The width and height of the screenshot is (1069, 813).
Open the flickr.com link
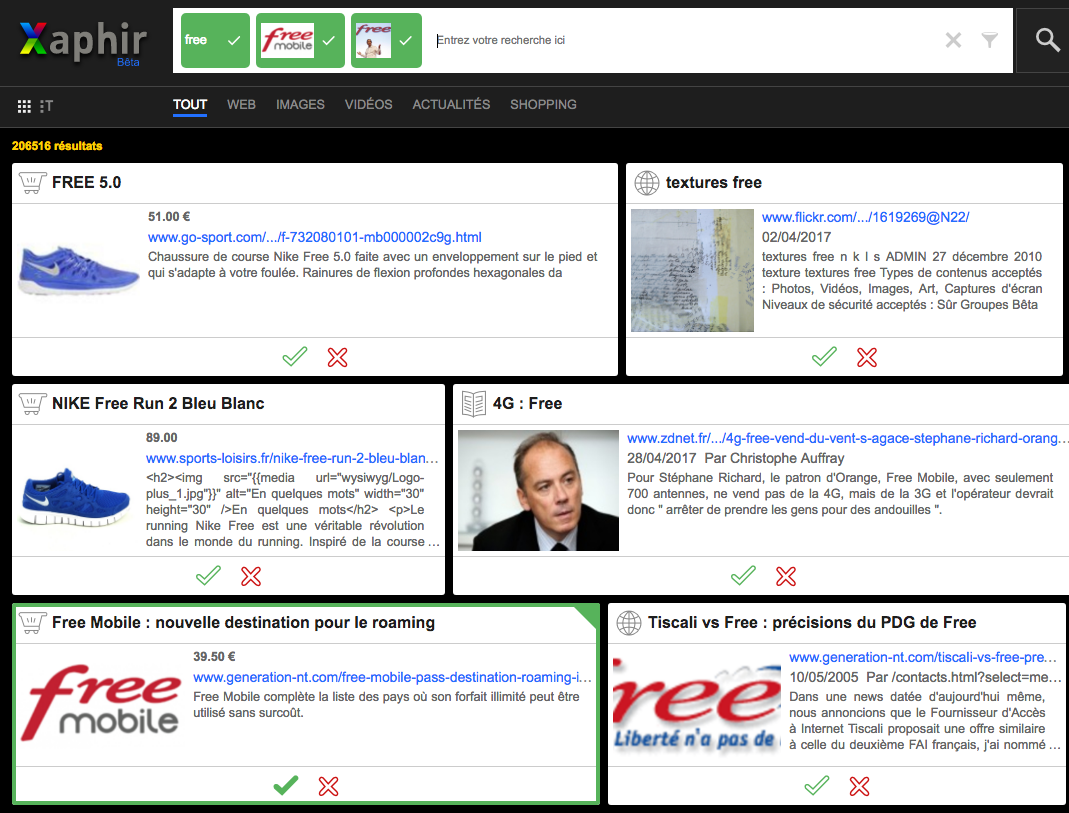(865, 217)
